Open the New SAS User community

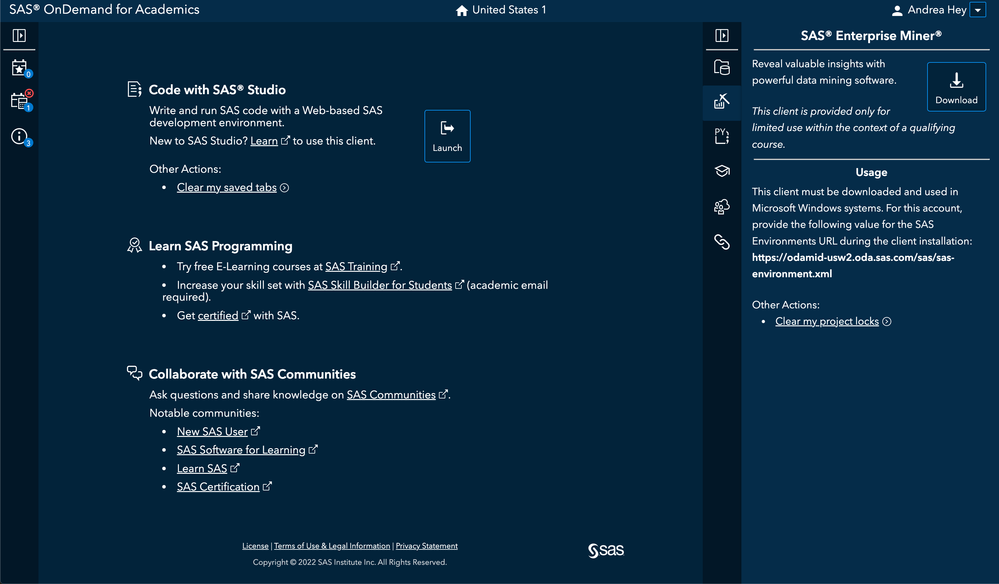(x=212, y=431)
